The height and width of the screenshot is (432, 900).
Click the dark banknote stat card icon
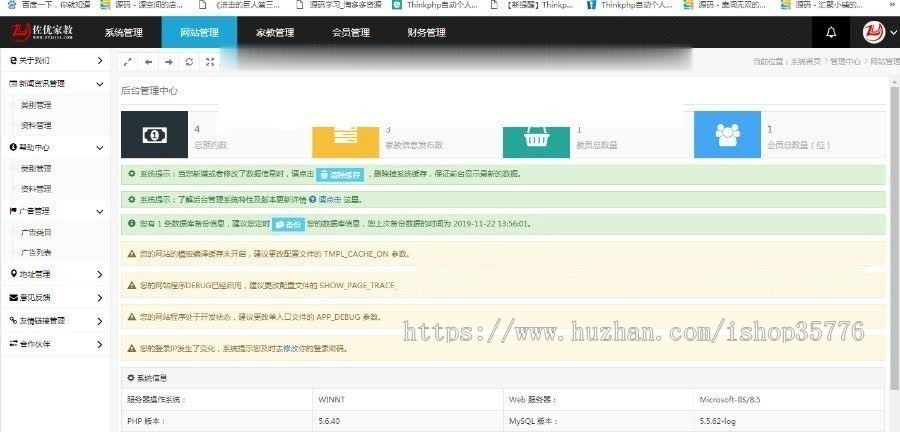click(154, 134)
